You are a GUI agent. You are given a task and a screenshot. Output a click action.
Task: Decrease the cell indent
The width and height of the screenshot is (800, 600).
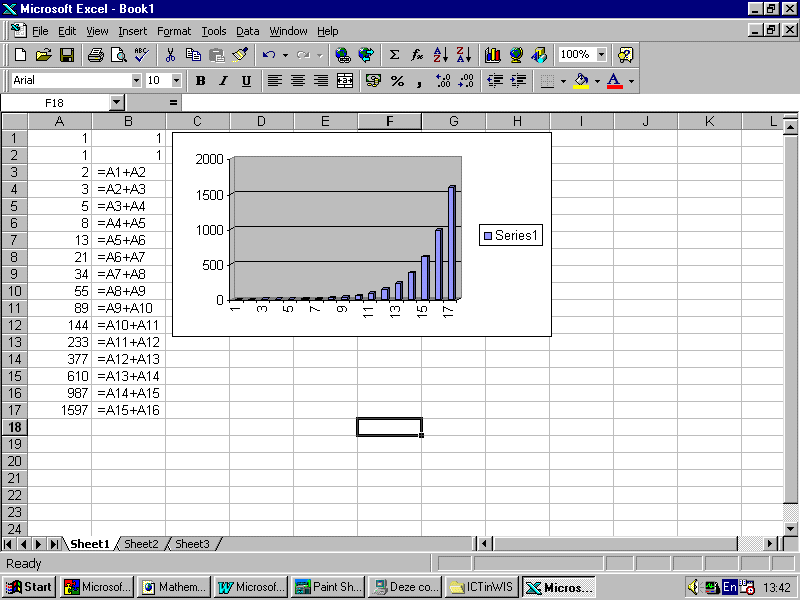pos(495,81)
